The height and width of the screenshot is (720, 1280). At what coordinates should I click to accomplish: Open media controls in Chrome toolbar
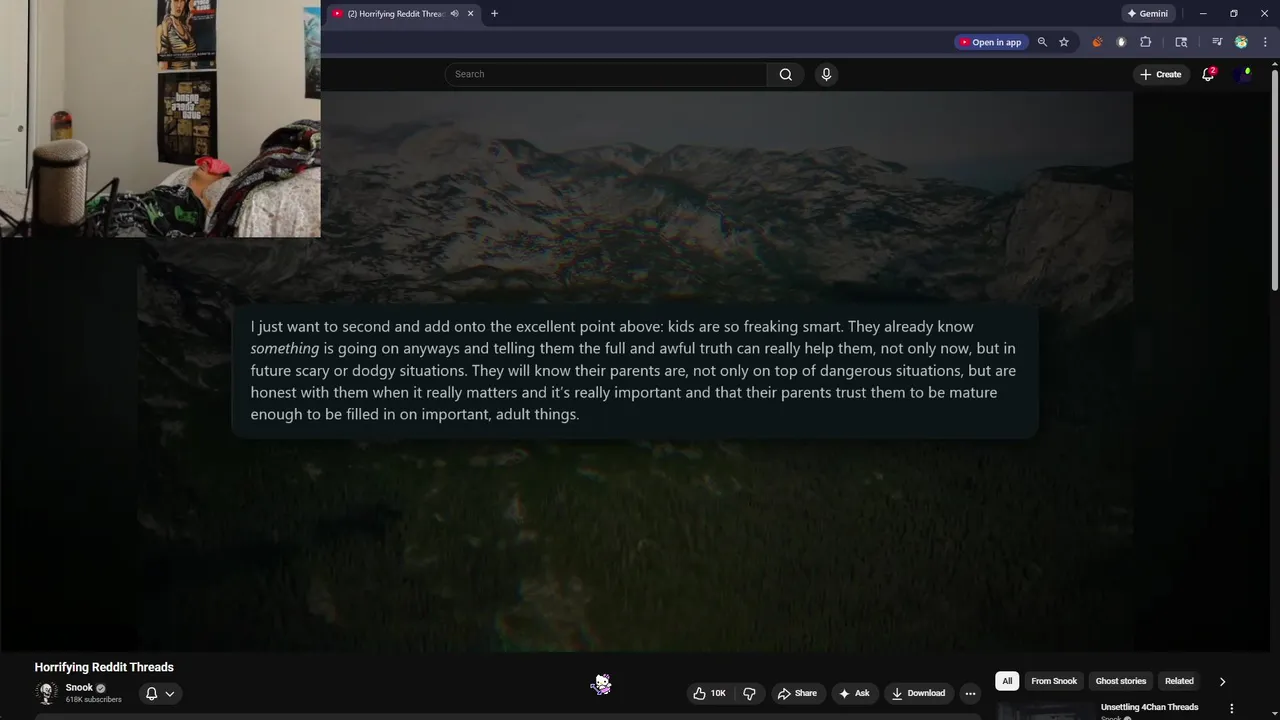1217,42
